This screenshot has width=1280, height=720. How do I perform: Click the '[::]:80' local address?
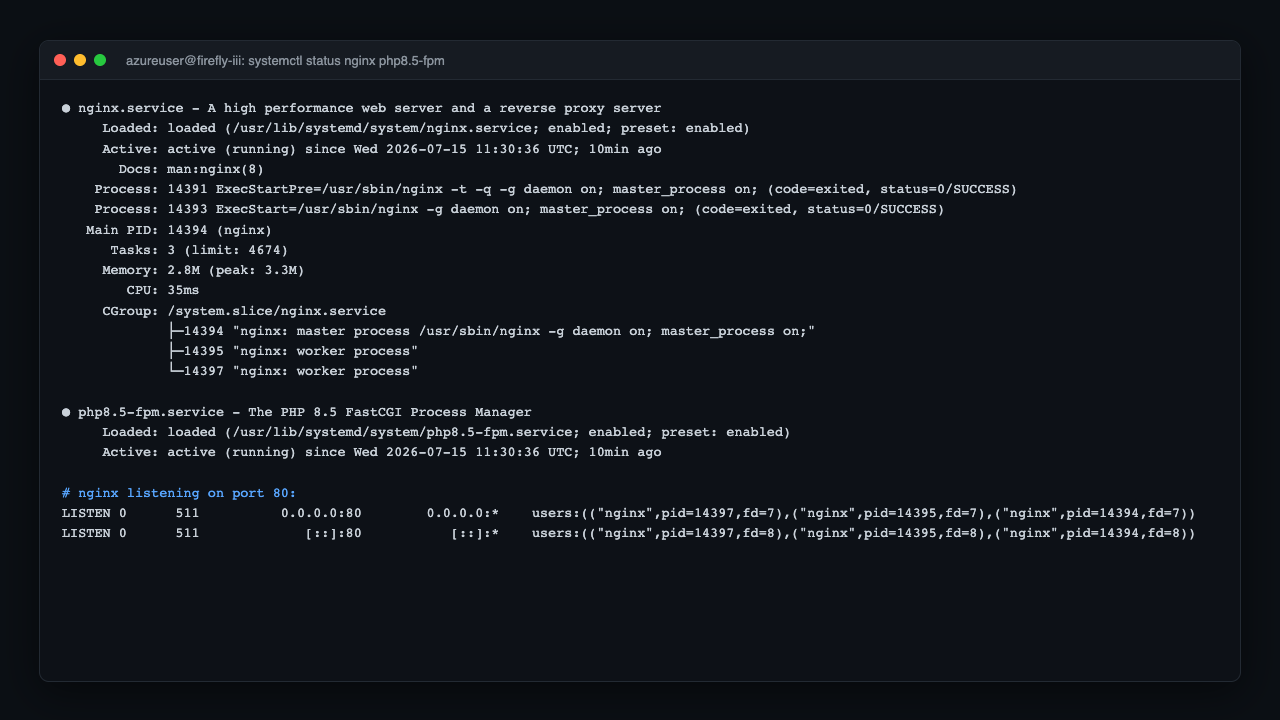coord(333,533)
